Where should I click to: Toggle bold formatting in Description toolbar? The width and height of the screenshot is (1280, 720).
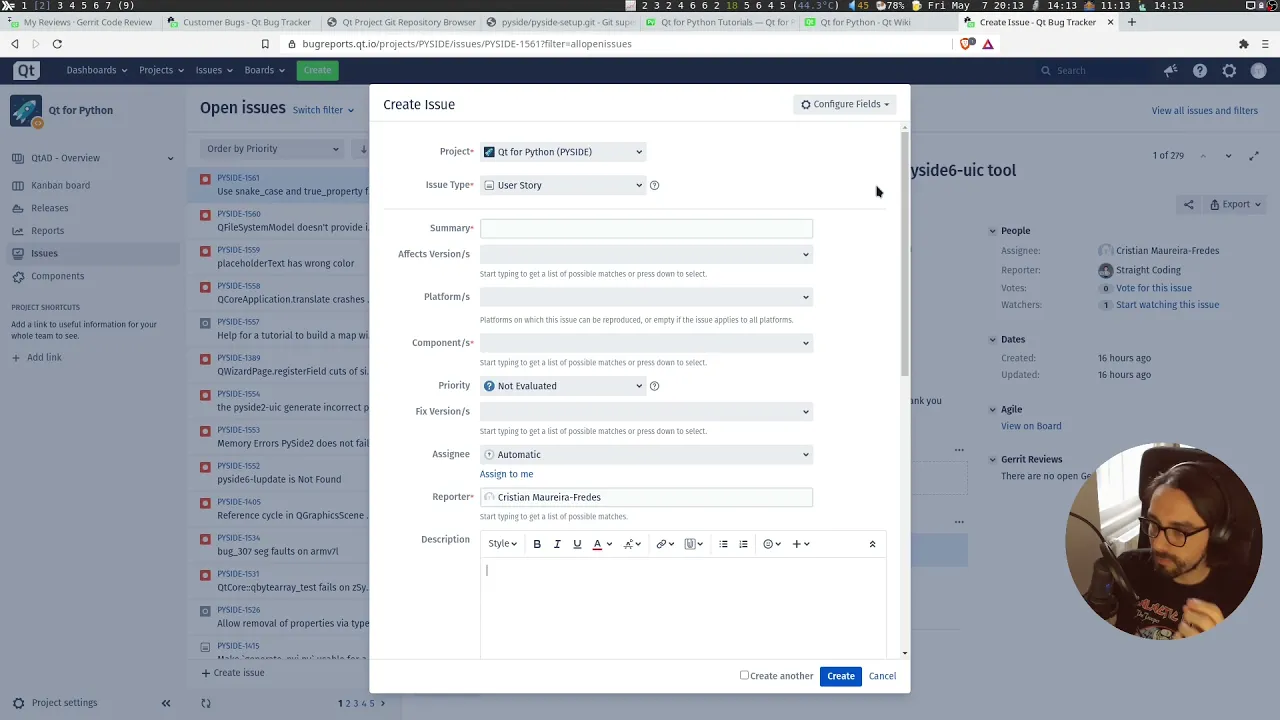537,544
